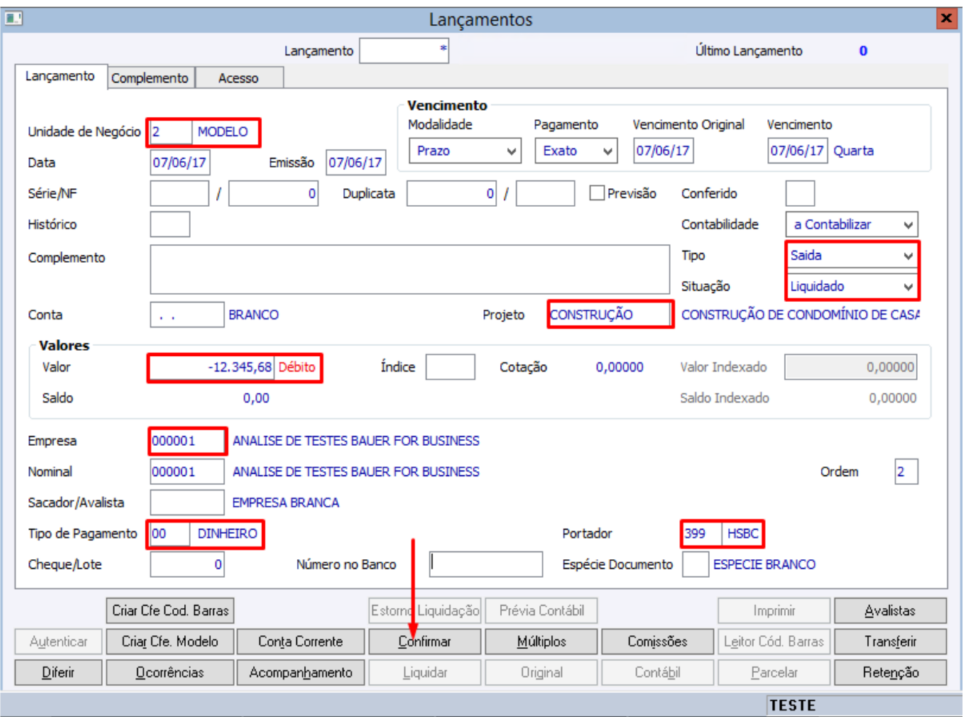Click the Vencimento Original date field
The height and width of the screenshot is (717, 963).
663,151
